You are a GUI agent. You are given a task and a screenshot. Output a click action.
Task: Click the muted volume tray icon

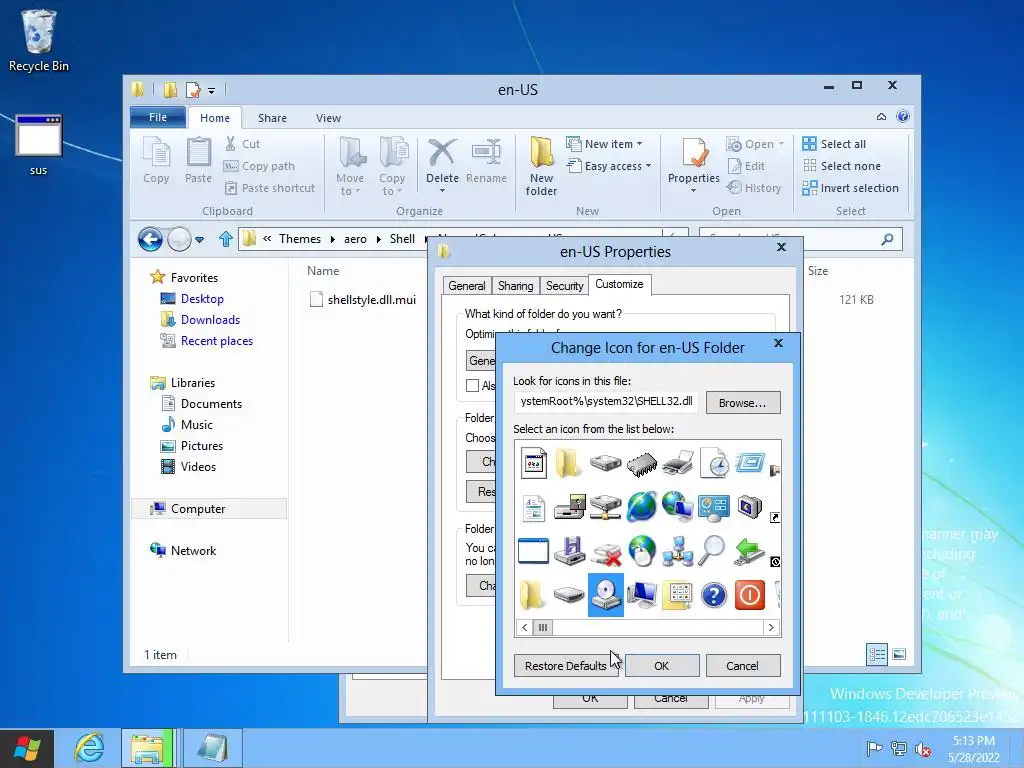923,749
